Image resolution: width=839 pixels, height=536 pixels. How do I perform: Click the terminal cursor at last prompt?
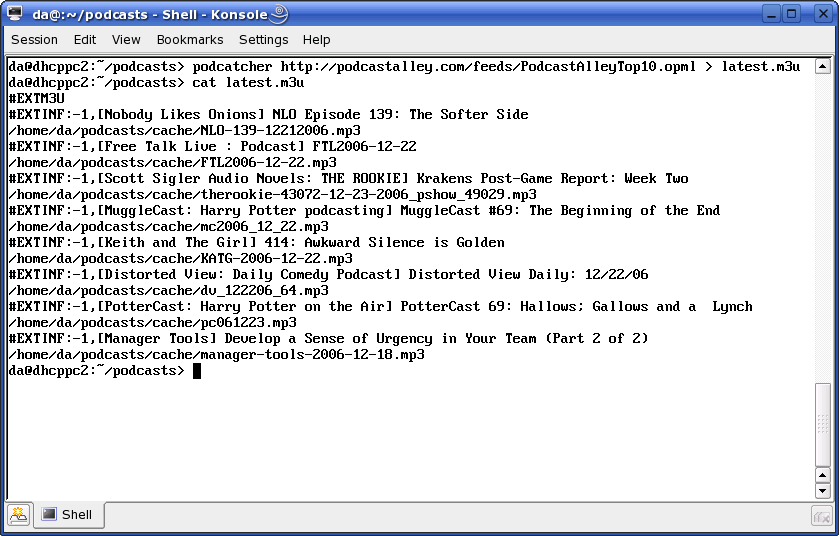coord(197,371)
